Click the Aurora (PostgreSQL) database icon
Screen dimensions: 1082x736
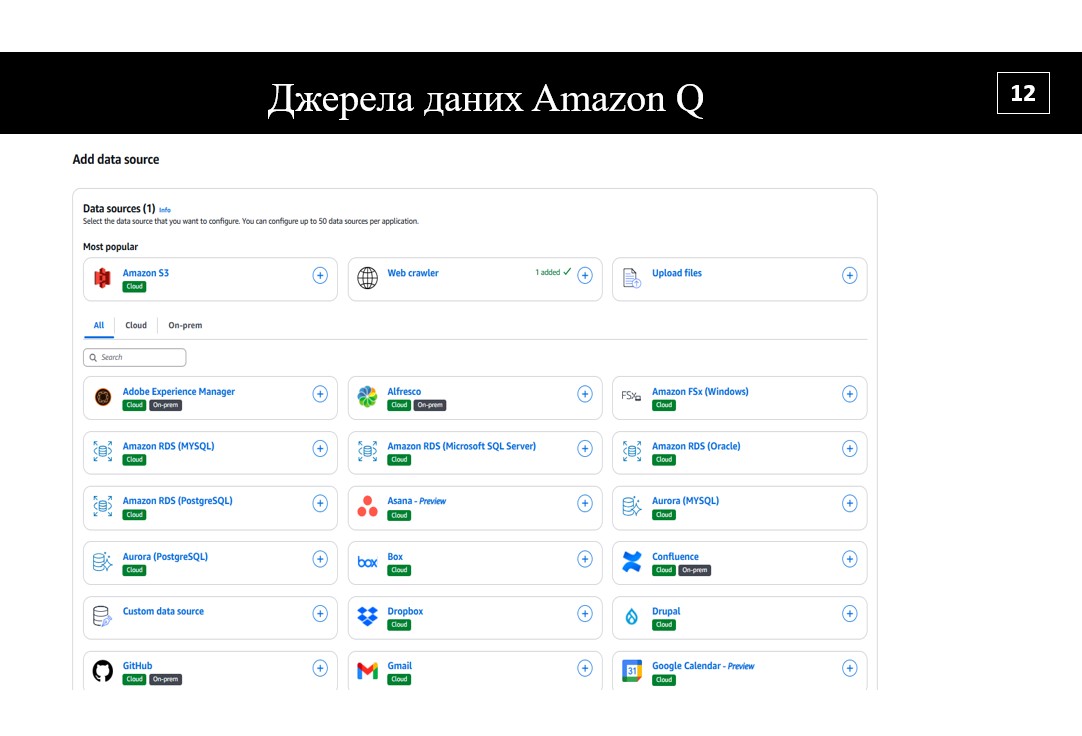tap(103, 561)
